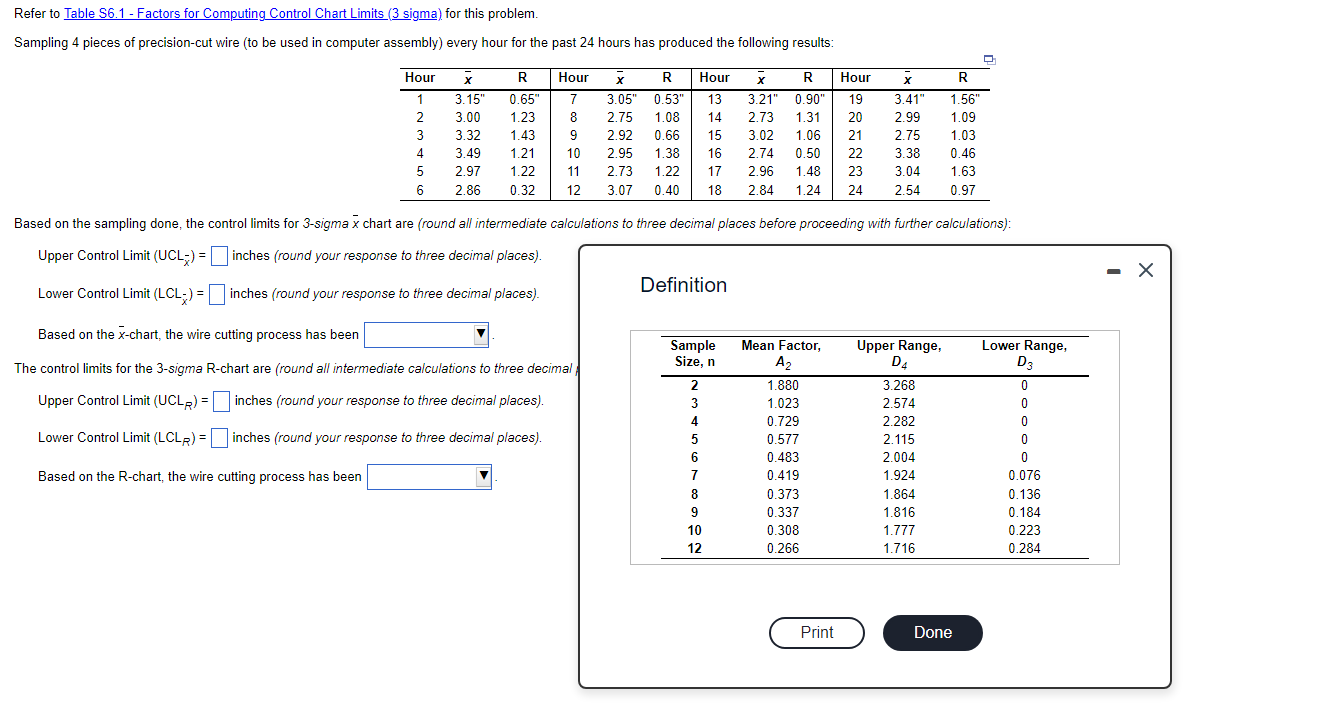Click the Definition dialog title
The height and width of the screenshot is (704, 1339).
pyautogui.click(x=684, y=285)
